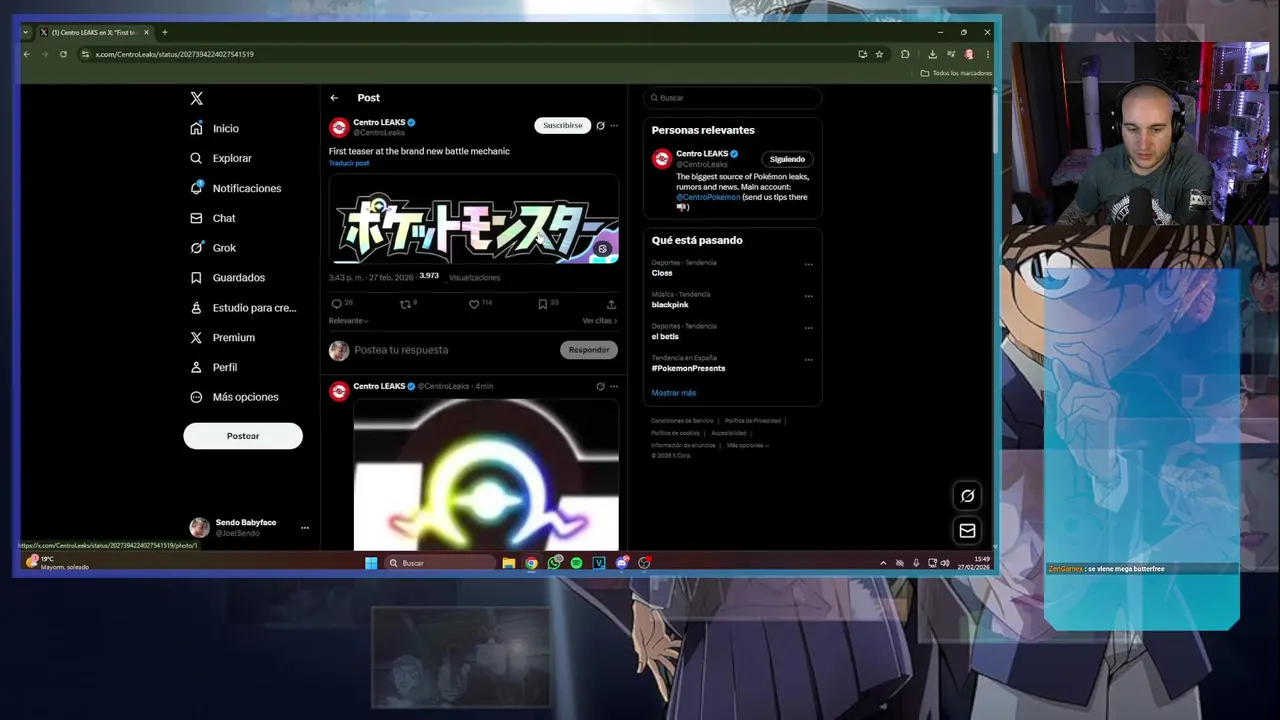1280x720 pixels.
Task: Open Grok from the sidebar
Action: (x=213, y=248)
